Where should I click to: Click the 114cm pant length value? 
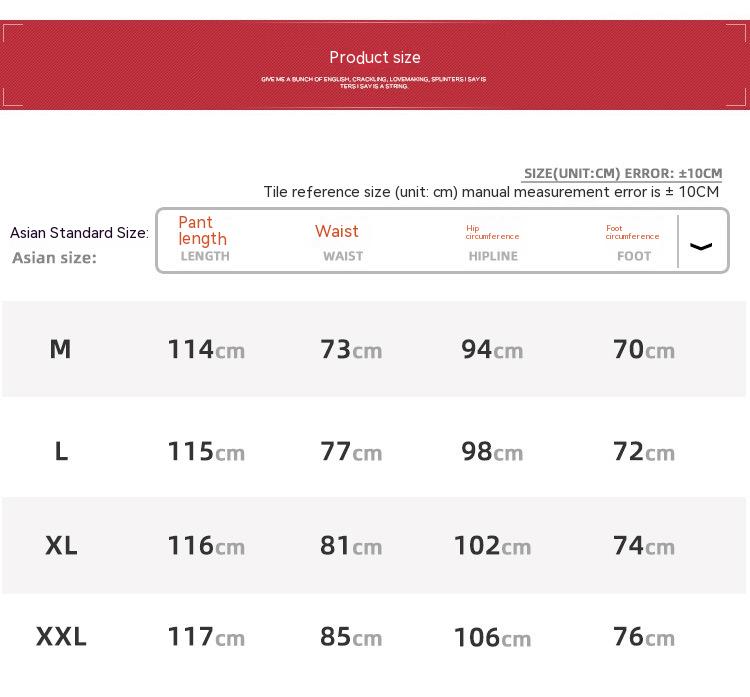pos(206,349)
